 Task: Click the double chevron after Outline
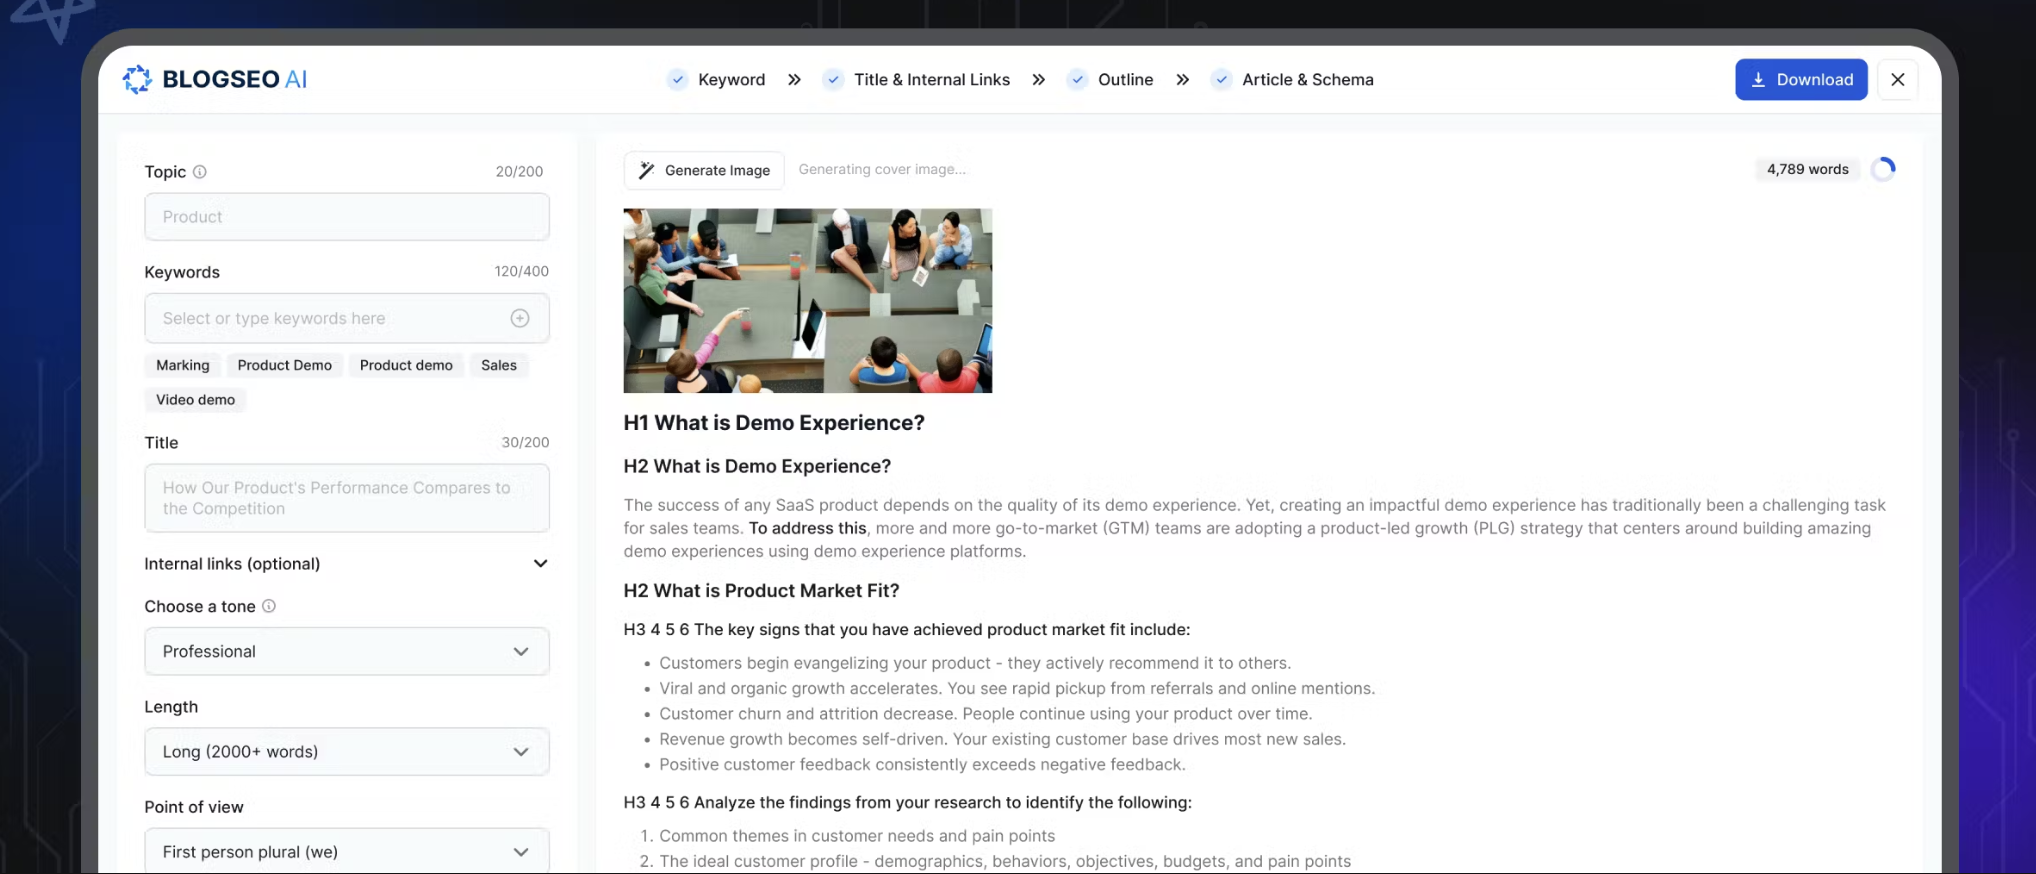pyautogui.click(x=1183, y=79)
